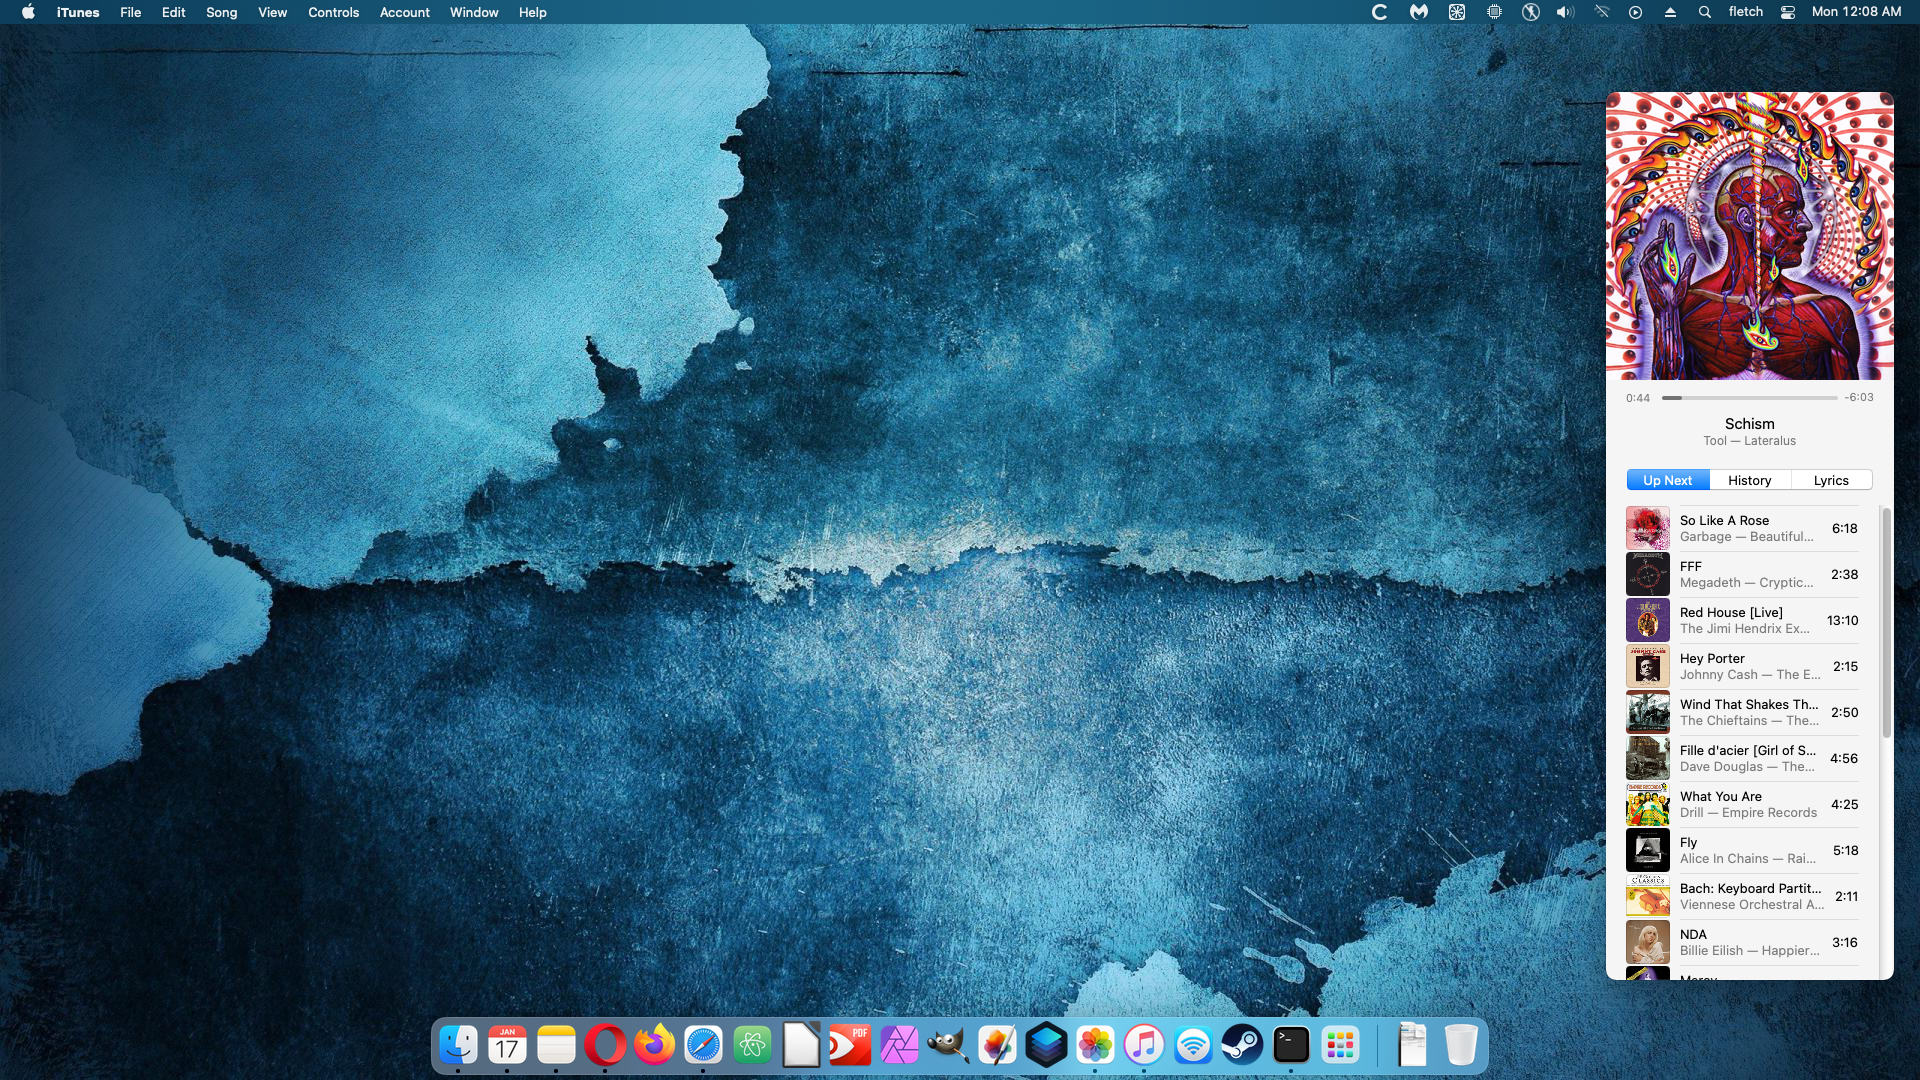Open Terminal from the dock
Viewport: 1920px width, 1080px height.
[1292, 1046]
